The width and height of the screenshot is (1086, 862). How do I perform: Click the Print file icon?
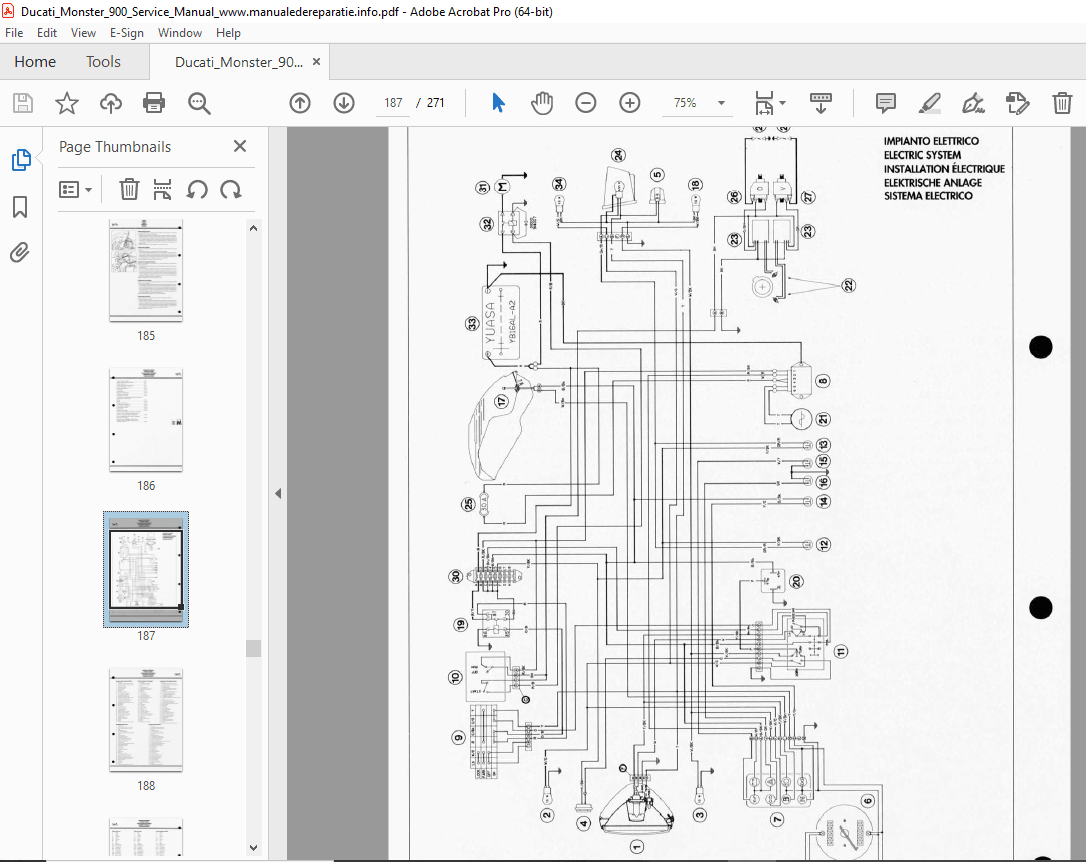[x=154, y=103]
